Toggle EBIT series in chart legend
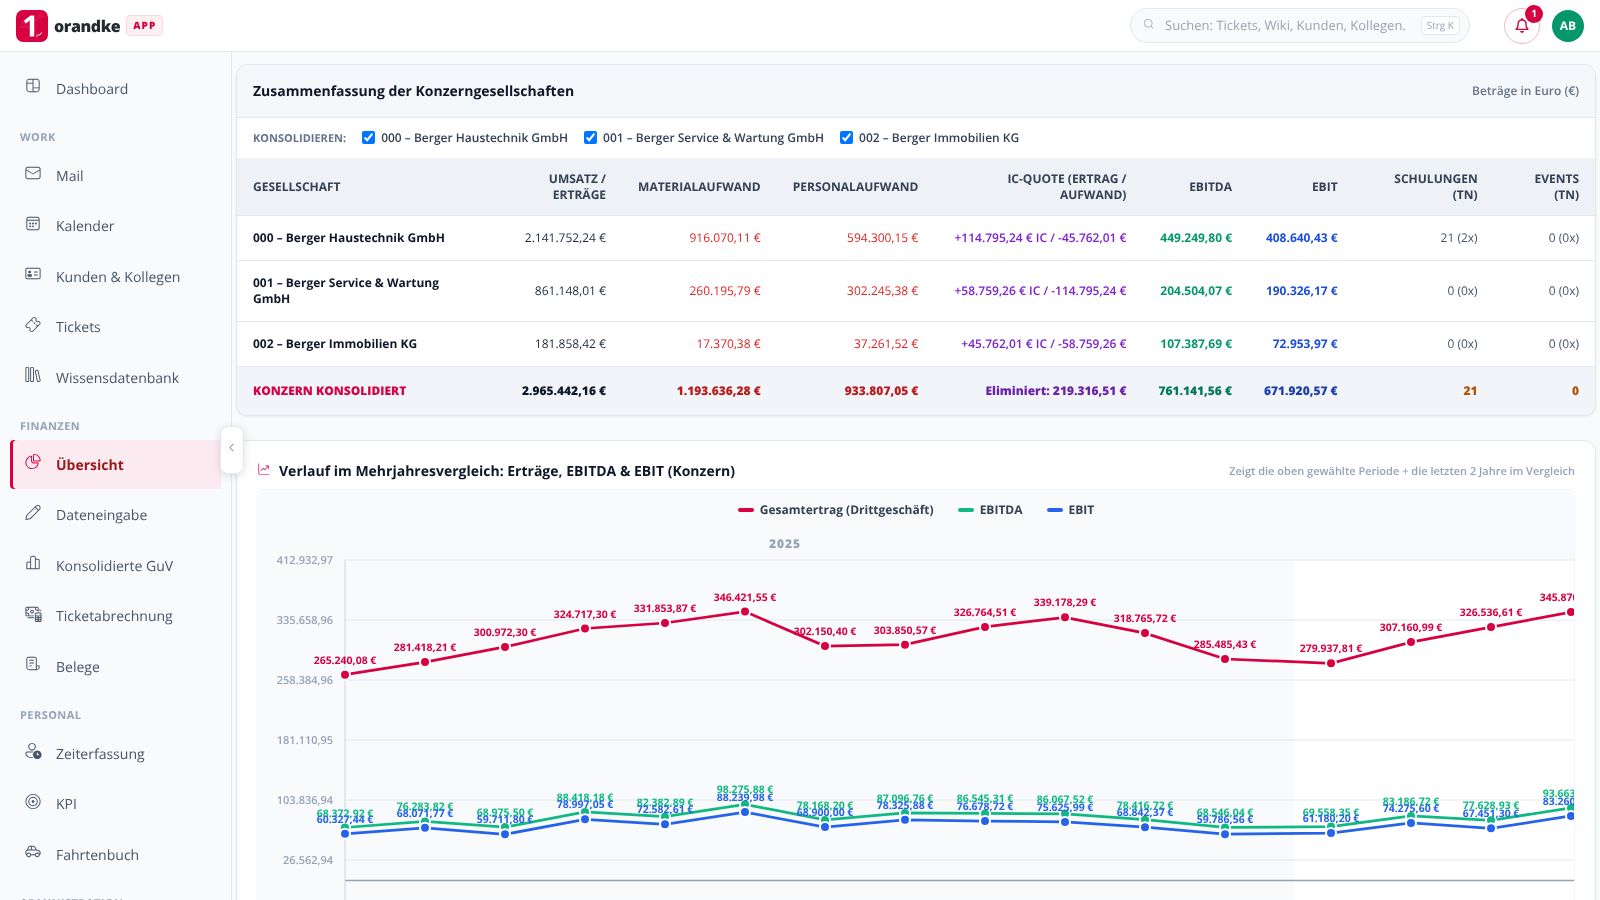Viewport: 1600px width, 900px height. tap(1071, 510)
